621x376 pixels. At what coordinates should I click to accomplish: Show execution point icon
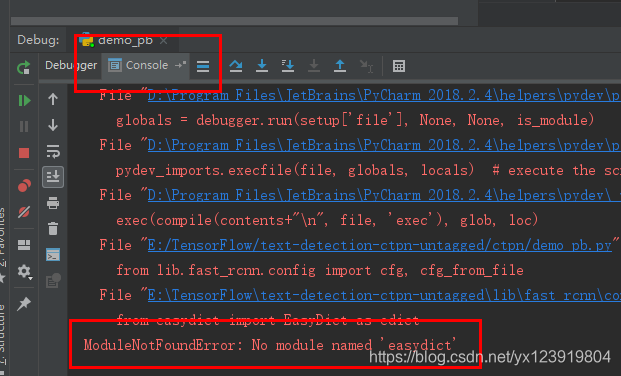[x=203, y=66]
